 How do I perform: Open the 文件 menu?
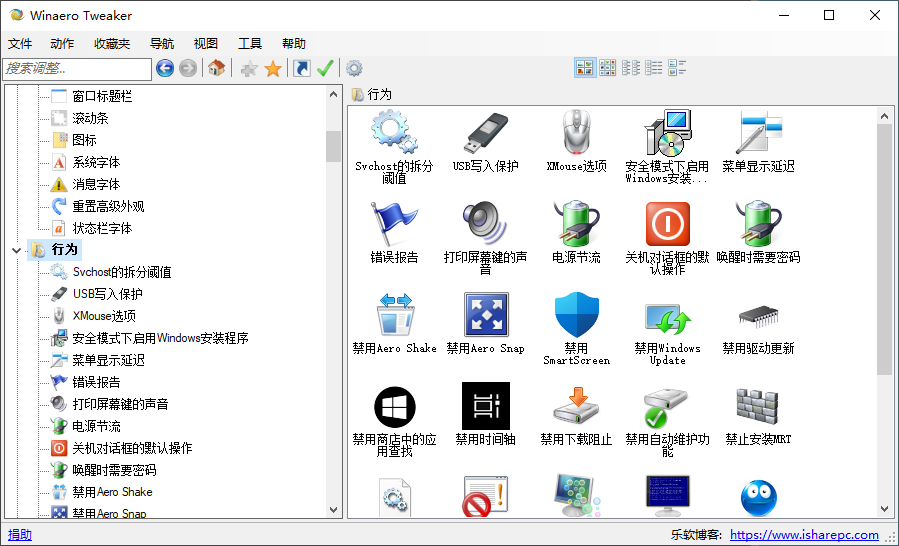click(20, 44)
